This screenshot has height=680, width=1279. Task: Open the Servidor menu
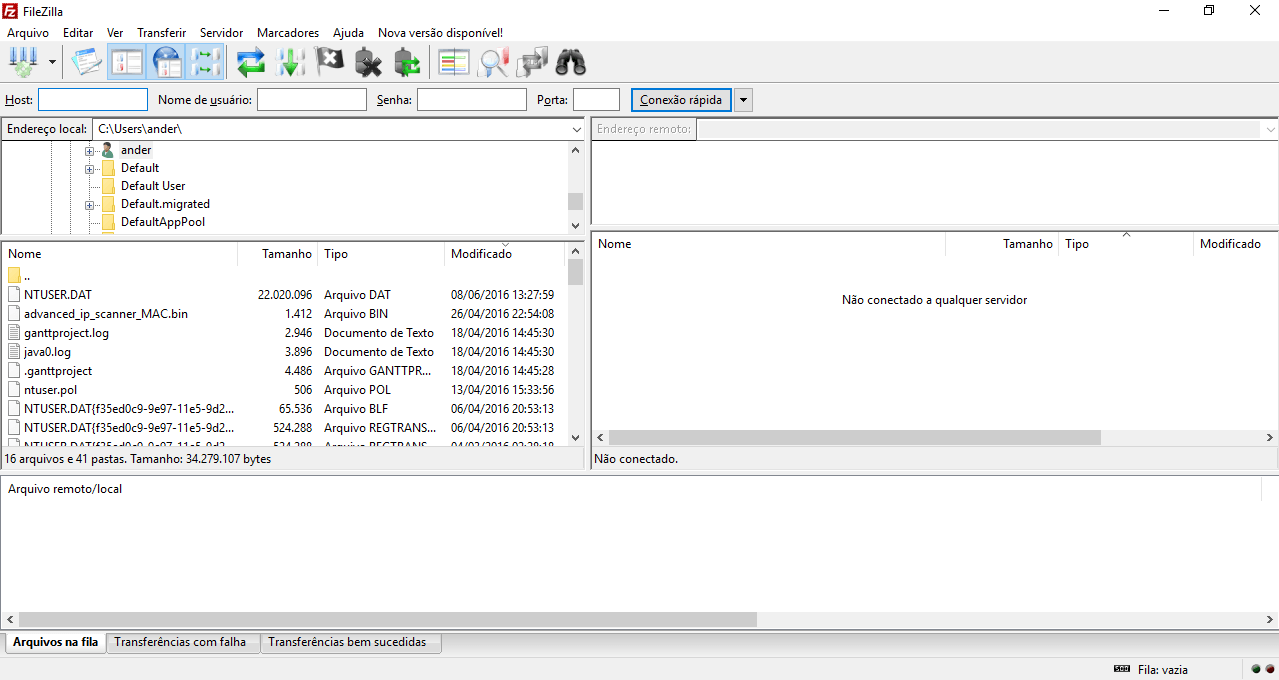pyautogui.click(x=221, y=33)
